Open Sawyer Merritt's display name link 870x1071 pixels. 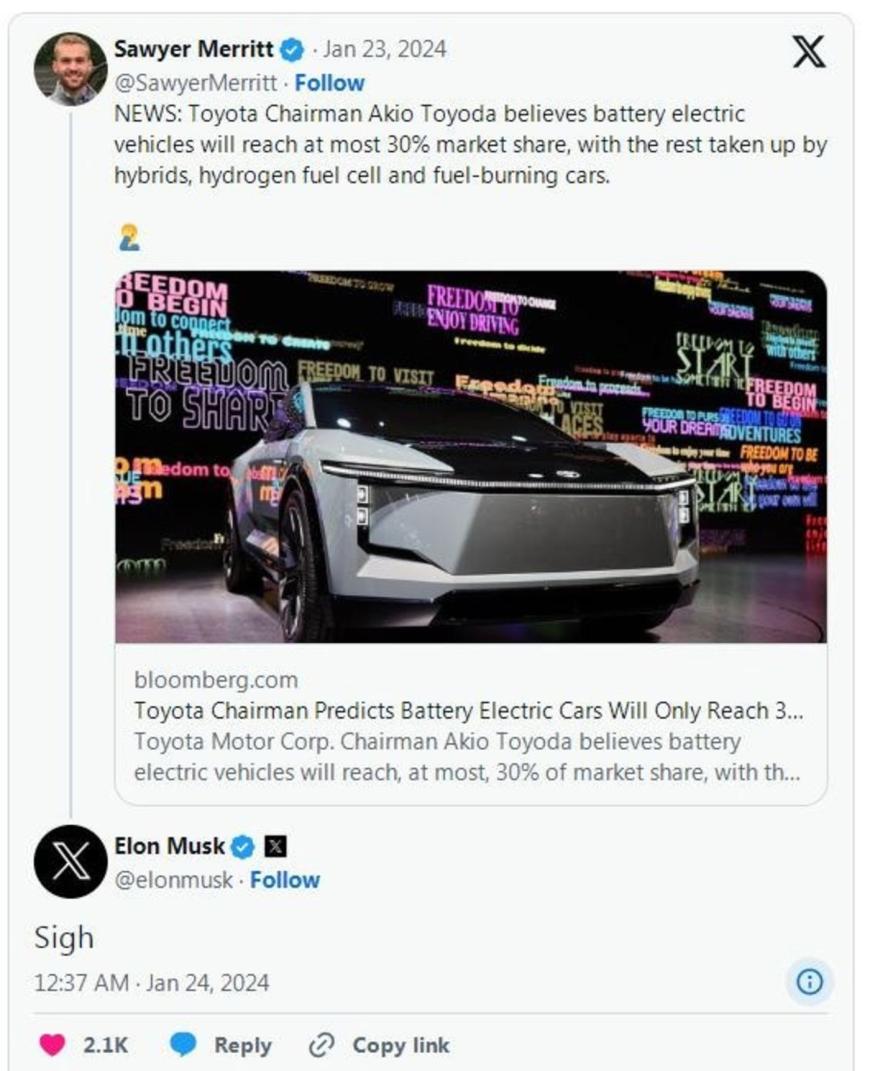[x=195, y=49]
